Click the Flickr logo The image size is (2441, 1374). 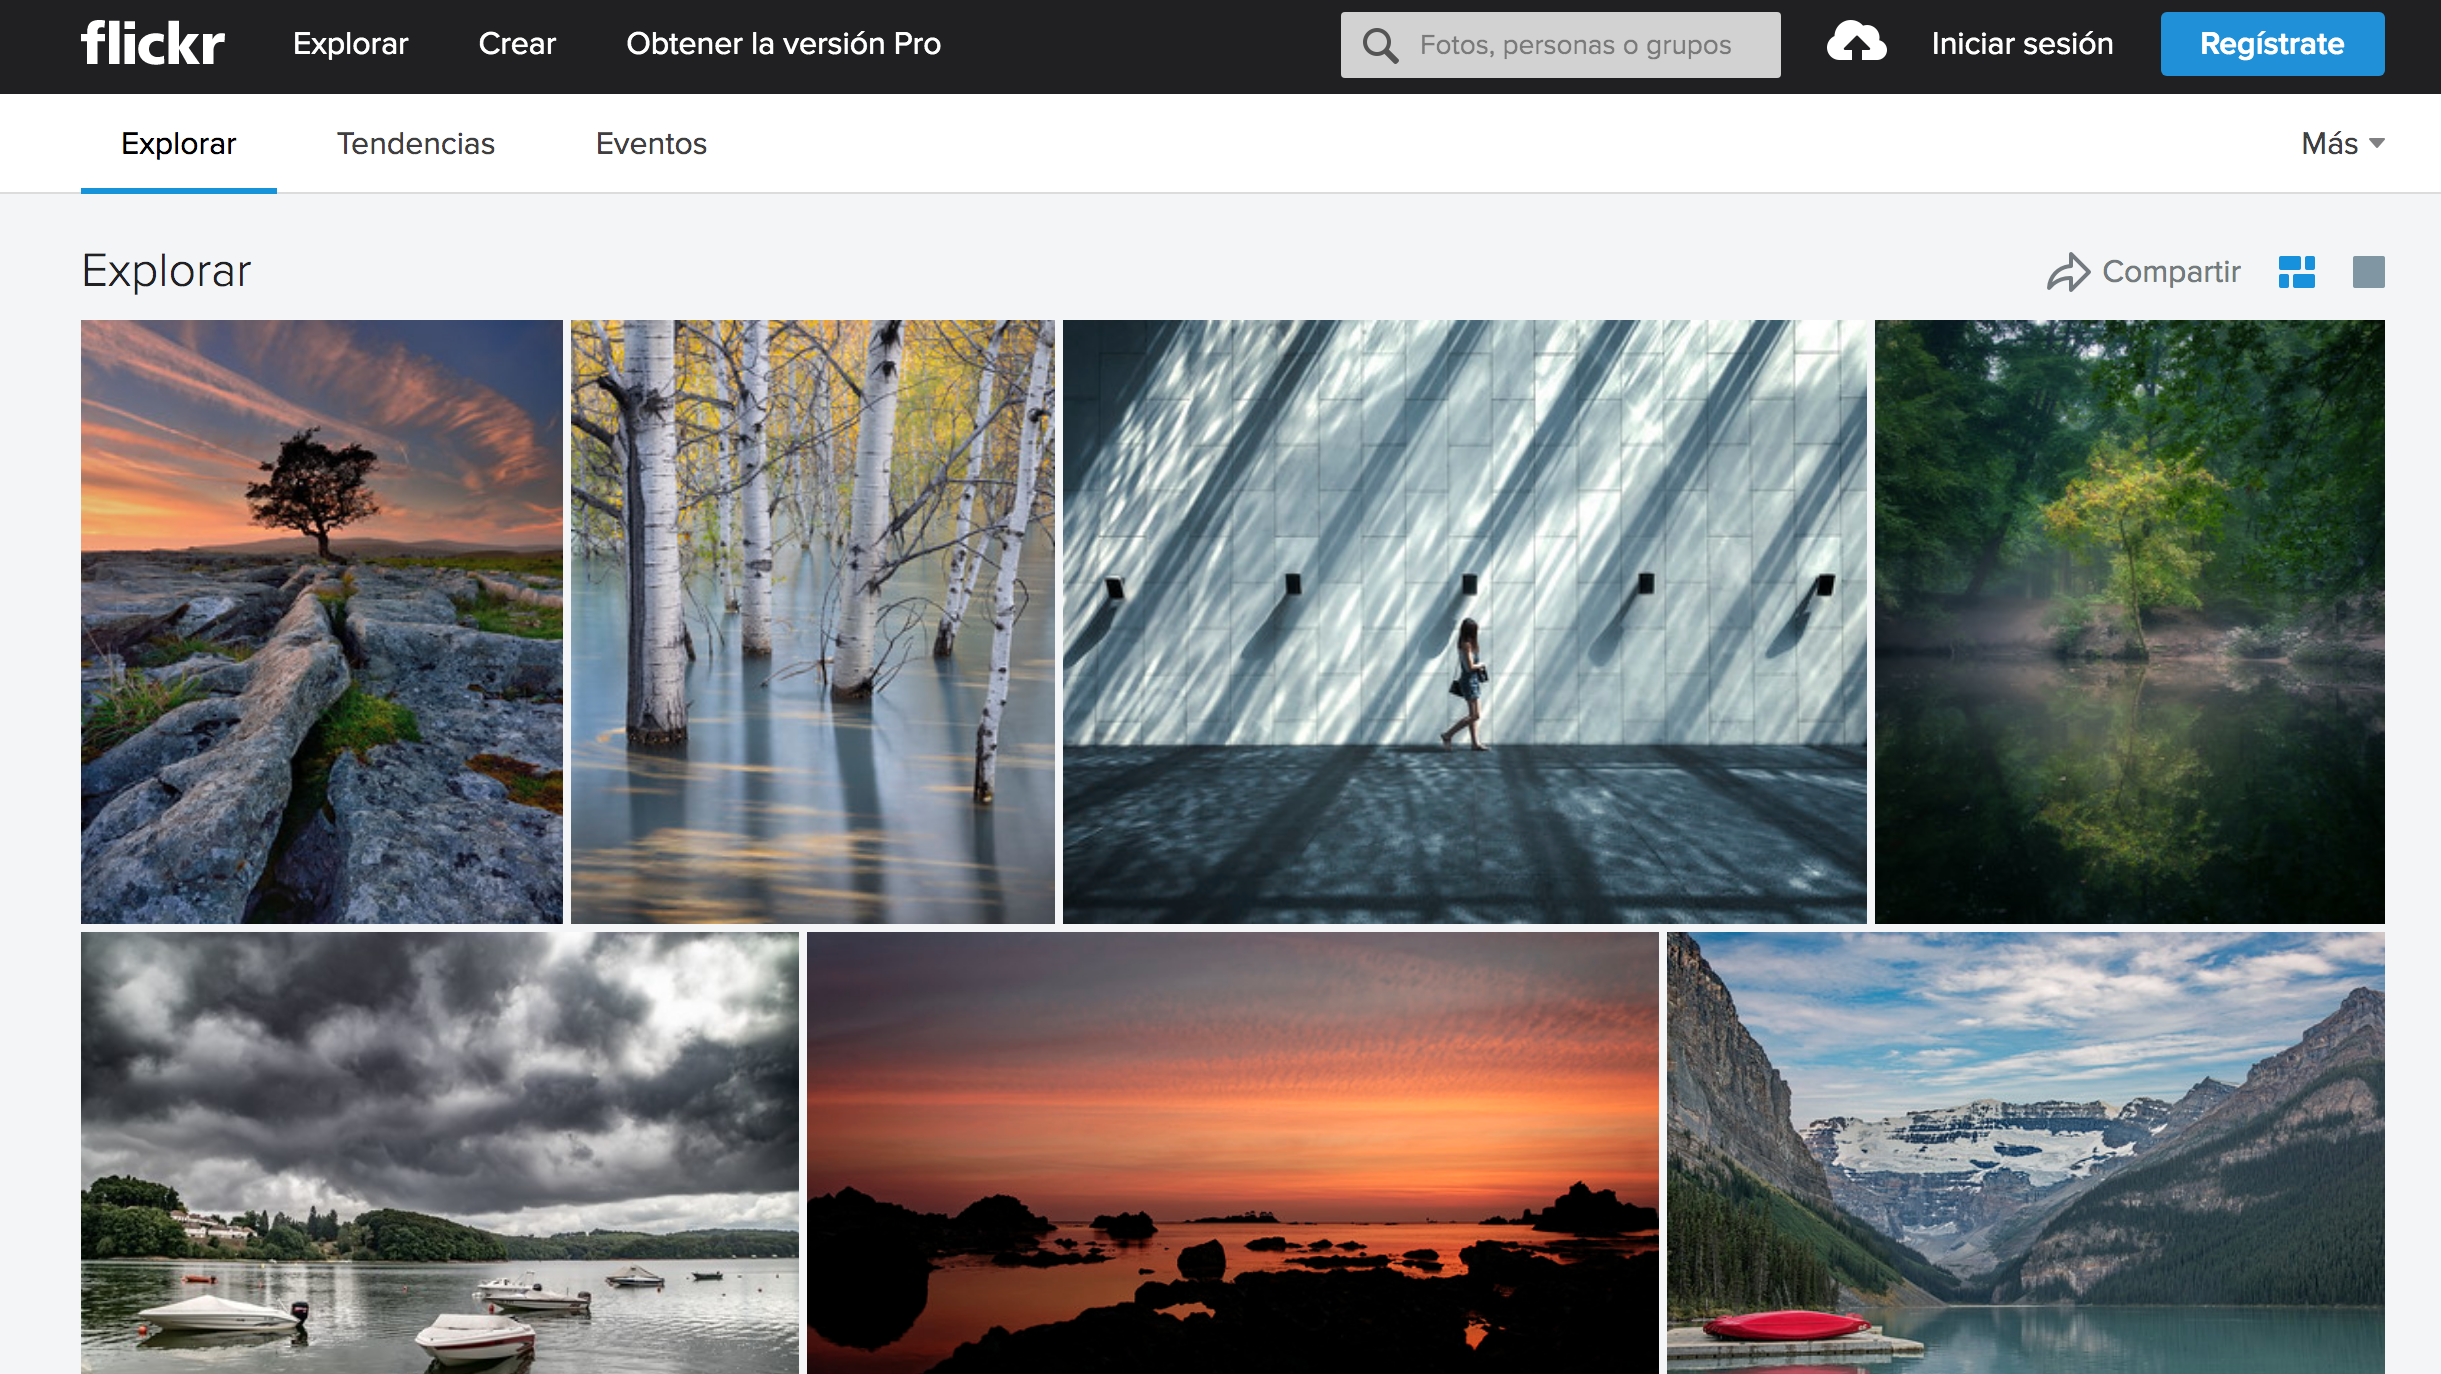pos(153,44)
